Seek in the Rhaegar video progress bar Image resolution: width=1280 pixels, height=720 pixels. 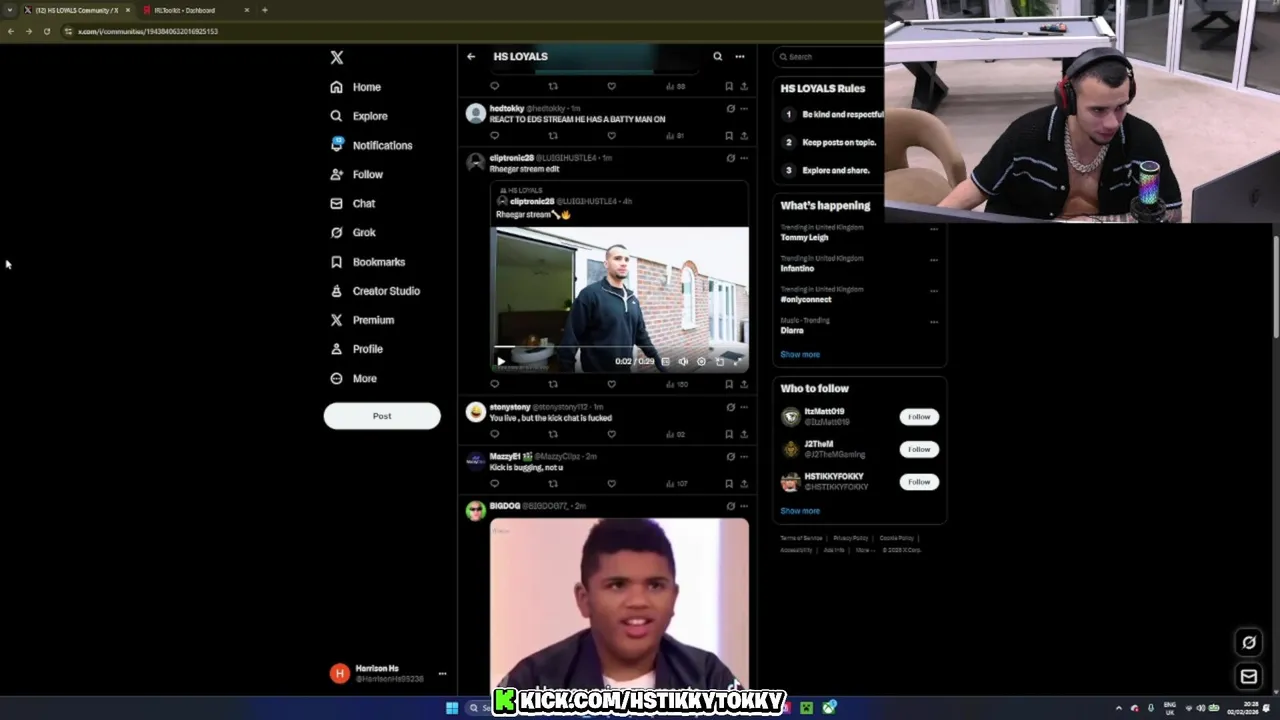pos(619,349)
